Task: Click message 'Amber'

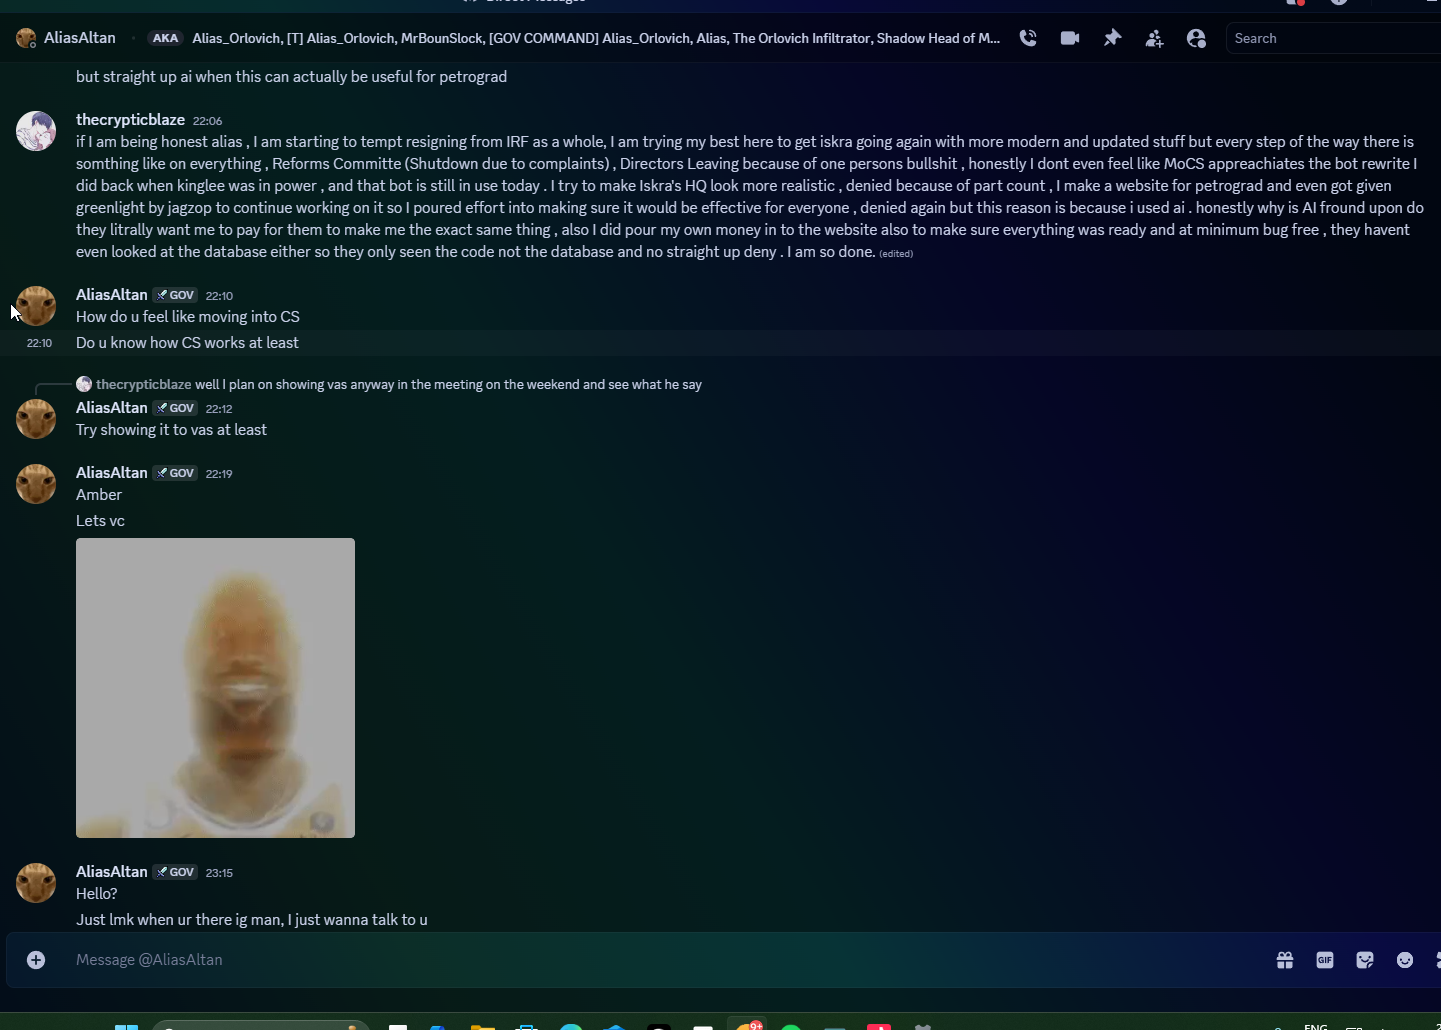Action: (99, 495)
